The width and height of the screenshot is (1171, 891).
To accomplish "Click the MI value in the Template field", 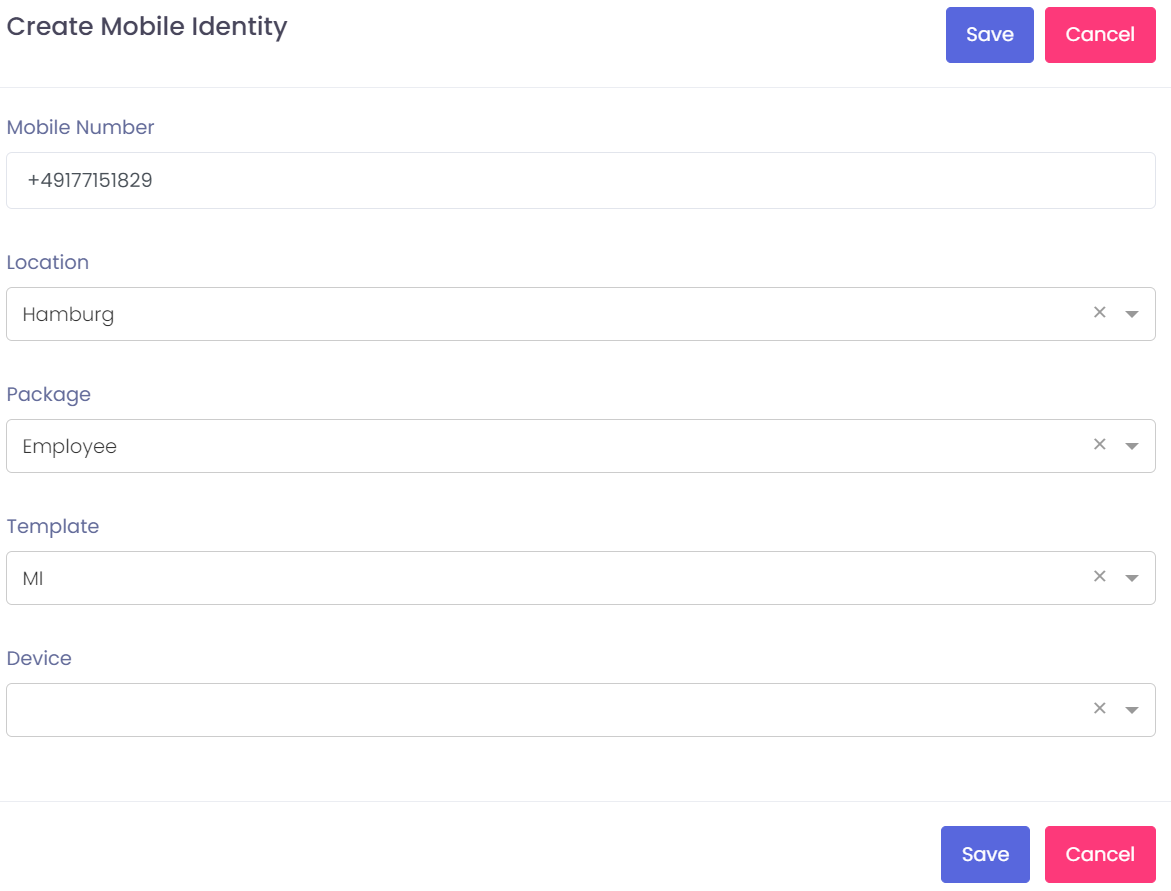I will pyautogui.click(x=33, y=578).
